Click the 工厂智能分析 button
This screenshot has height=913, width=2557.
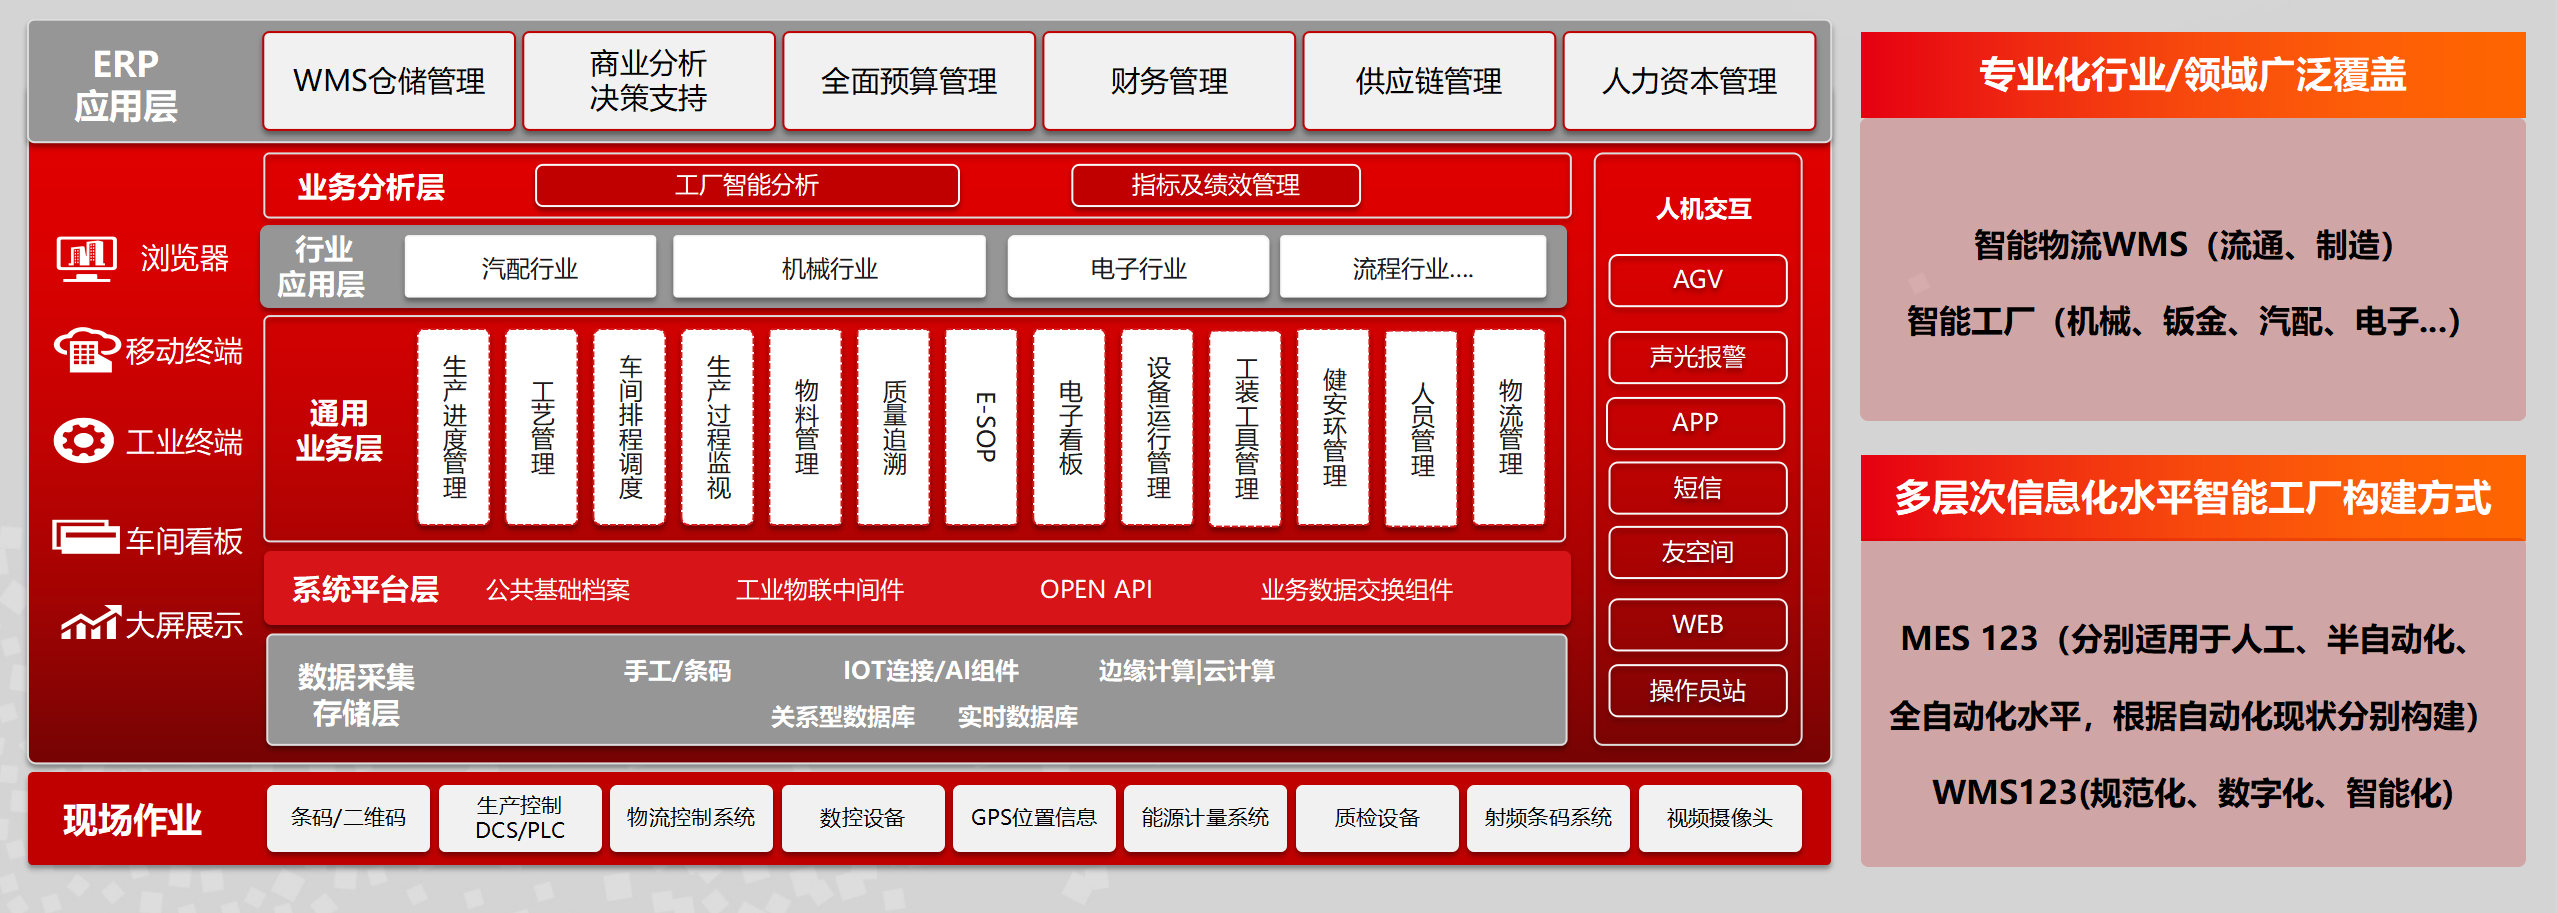[747, 185]
